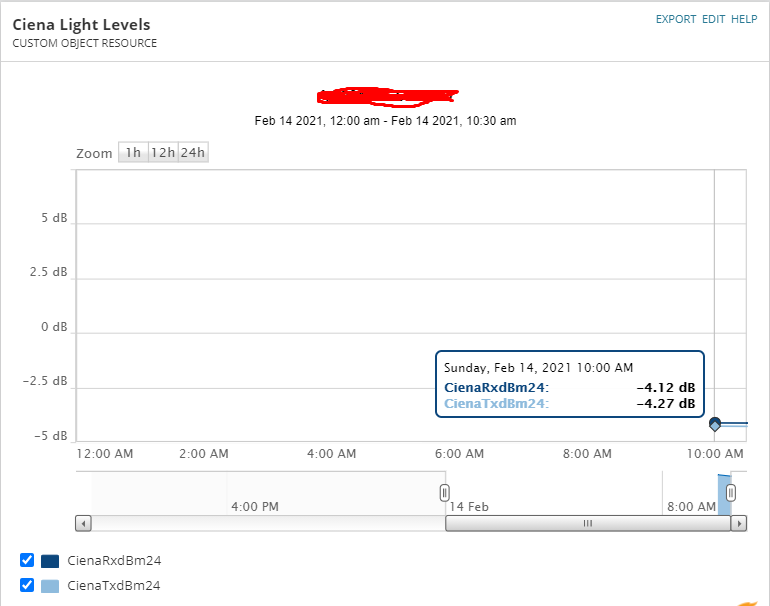The height and width of the screenshot is (606, 770).
Task: Click the navigator scrollbar left arrow
Action: (83, 523)
